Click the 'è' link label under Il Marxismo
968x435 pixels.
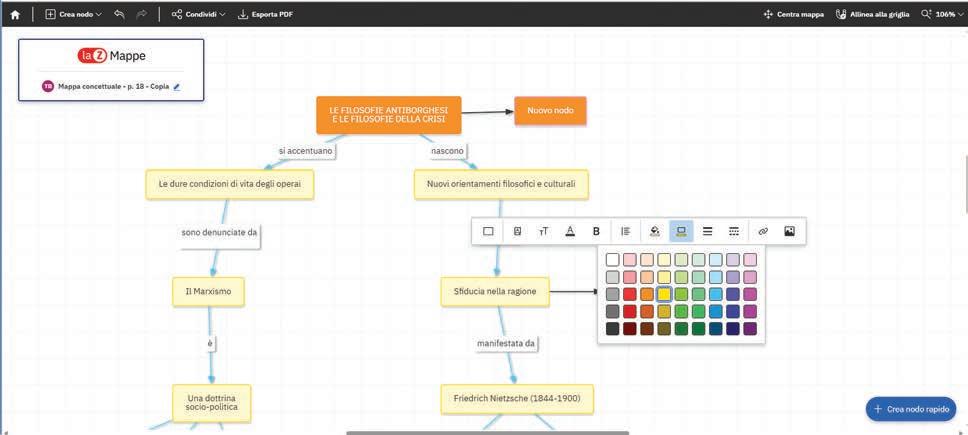(210, 343)
